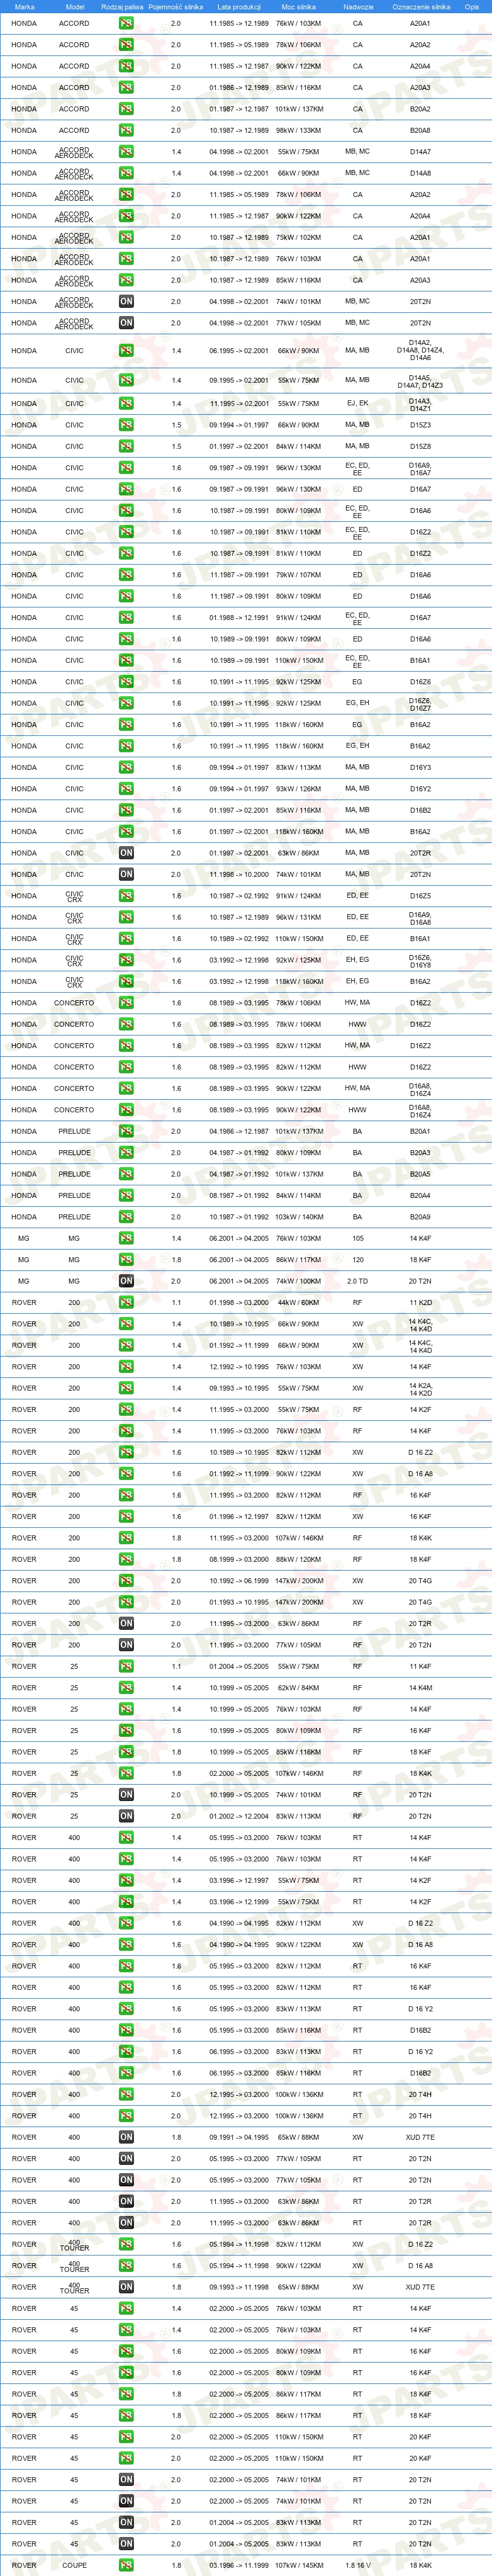Click date cell 04.1986 -> 12.1987
Viewport: 492px width, 2576px height.
[x=238, y=1131]
